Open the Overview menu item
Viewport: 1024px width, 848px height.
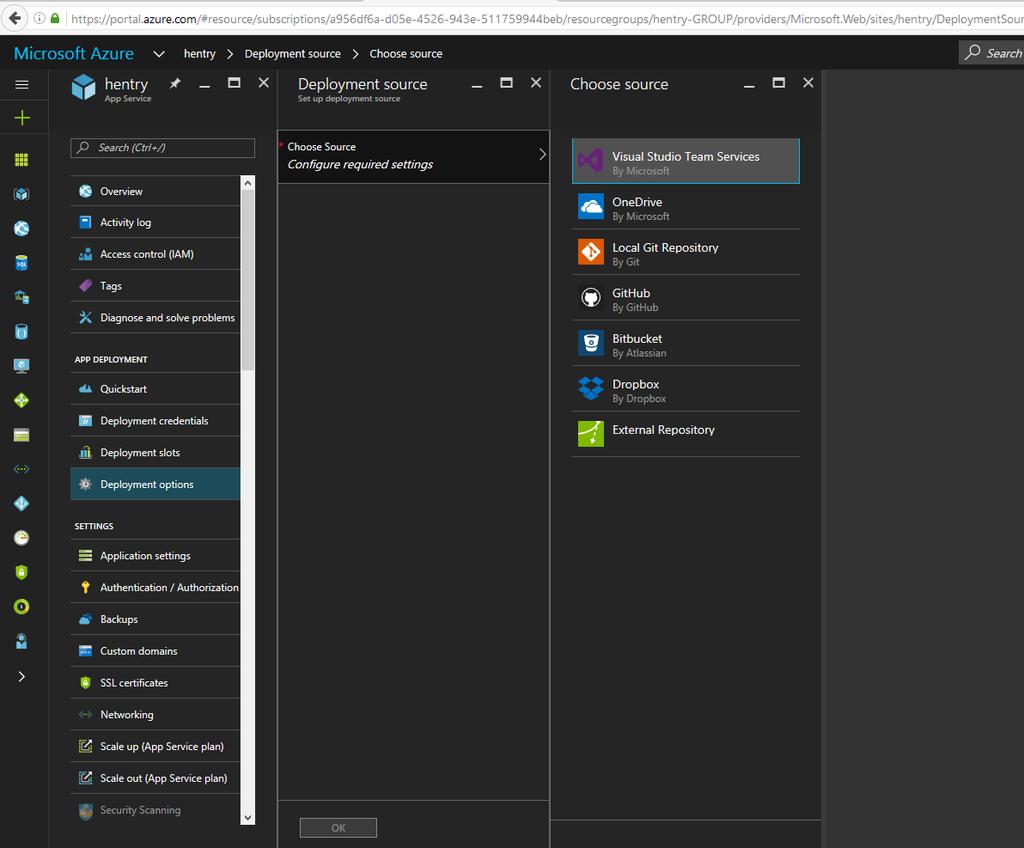(155, 191)
